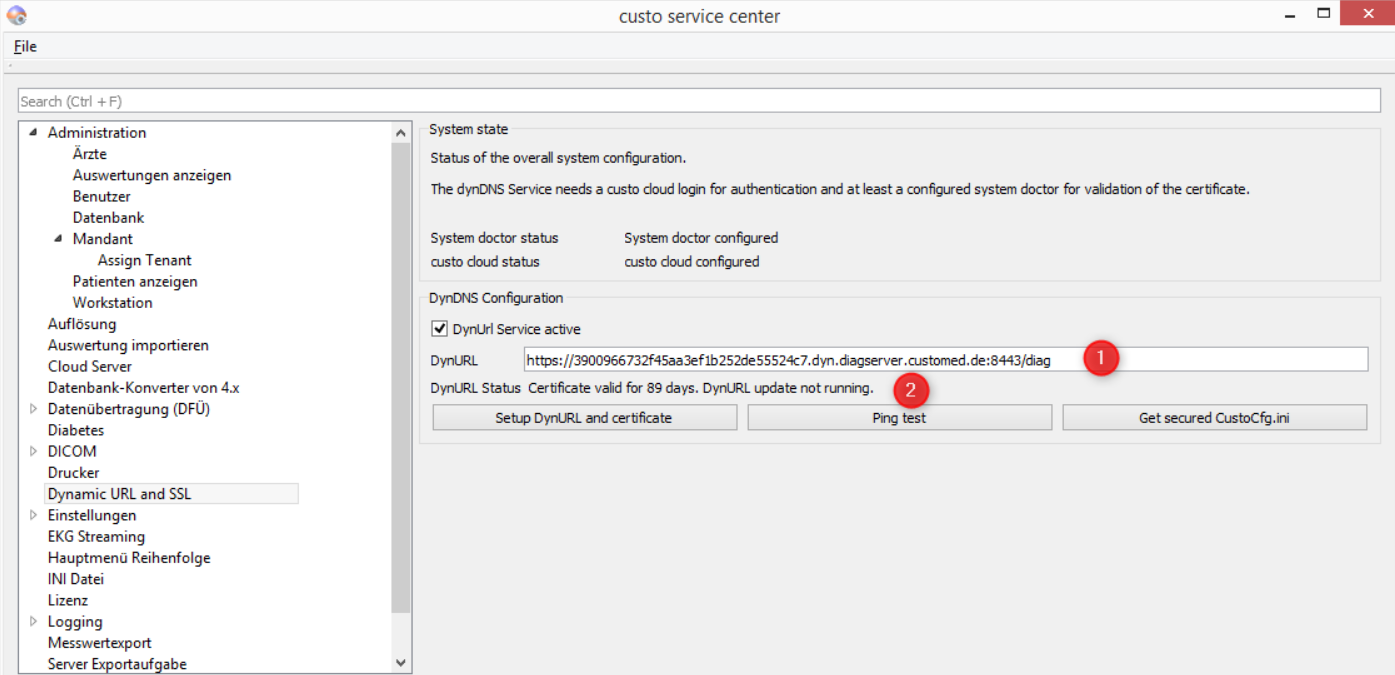Open Datenbank-Konverter von 4.x item
Screen dimensions: 1395x675
coord(143,387)
